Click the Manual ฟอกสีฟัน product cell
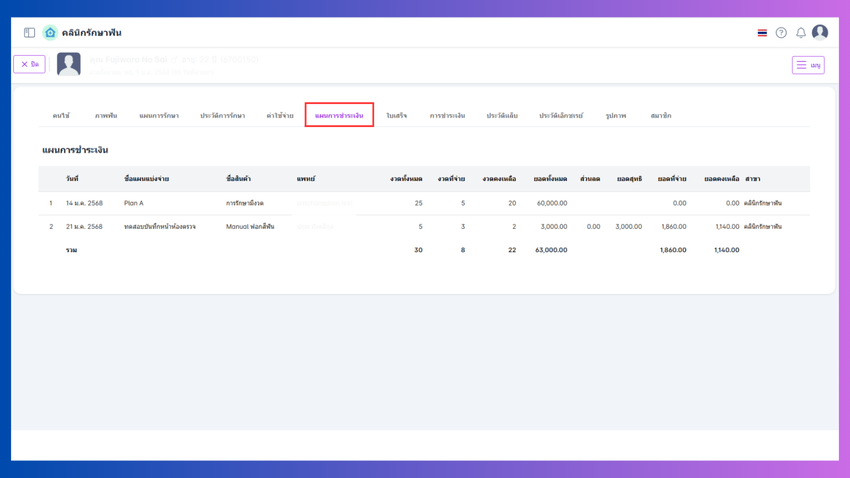The width and height of the screenshot is (850, 478). [x=250, y=227]
